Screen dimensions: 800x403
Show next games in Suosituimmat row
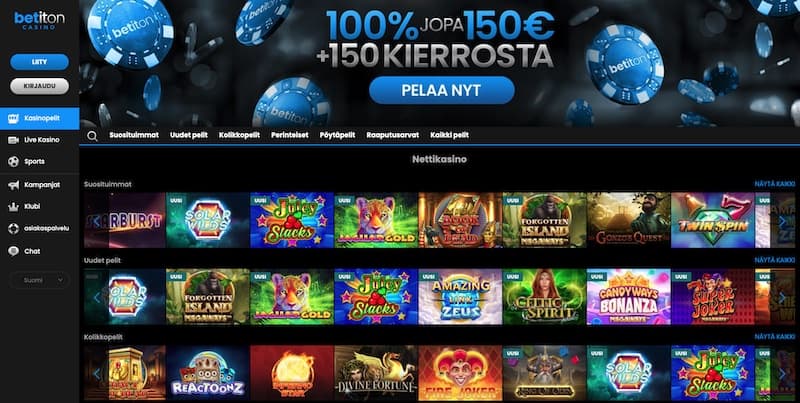point(782,220)
